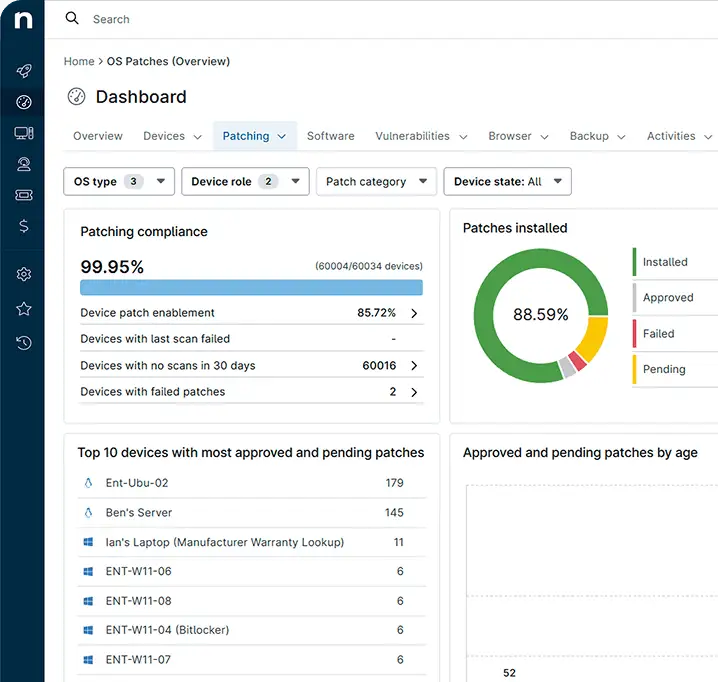
Task: Open the Favorites star sidebar icon
Action: click(24, 309)
